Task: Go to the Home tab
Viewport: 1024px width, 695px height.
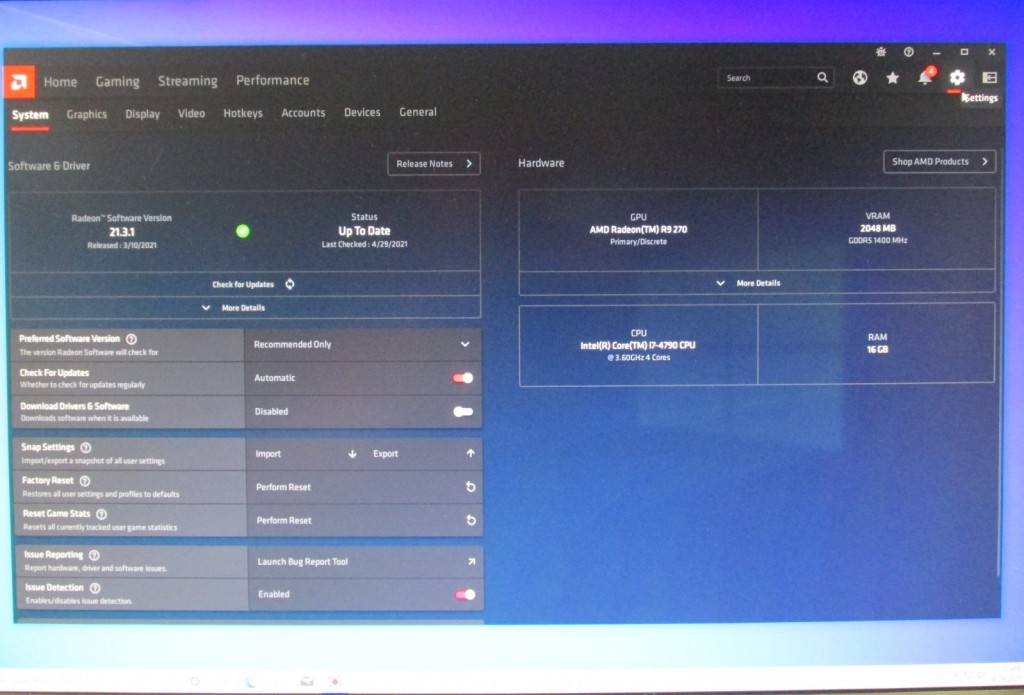Action: click(x=60, y=82)
